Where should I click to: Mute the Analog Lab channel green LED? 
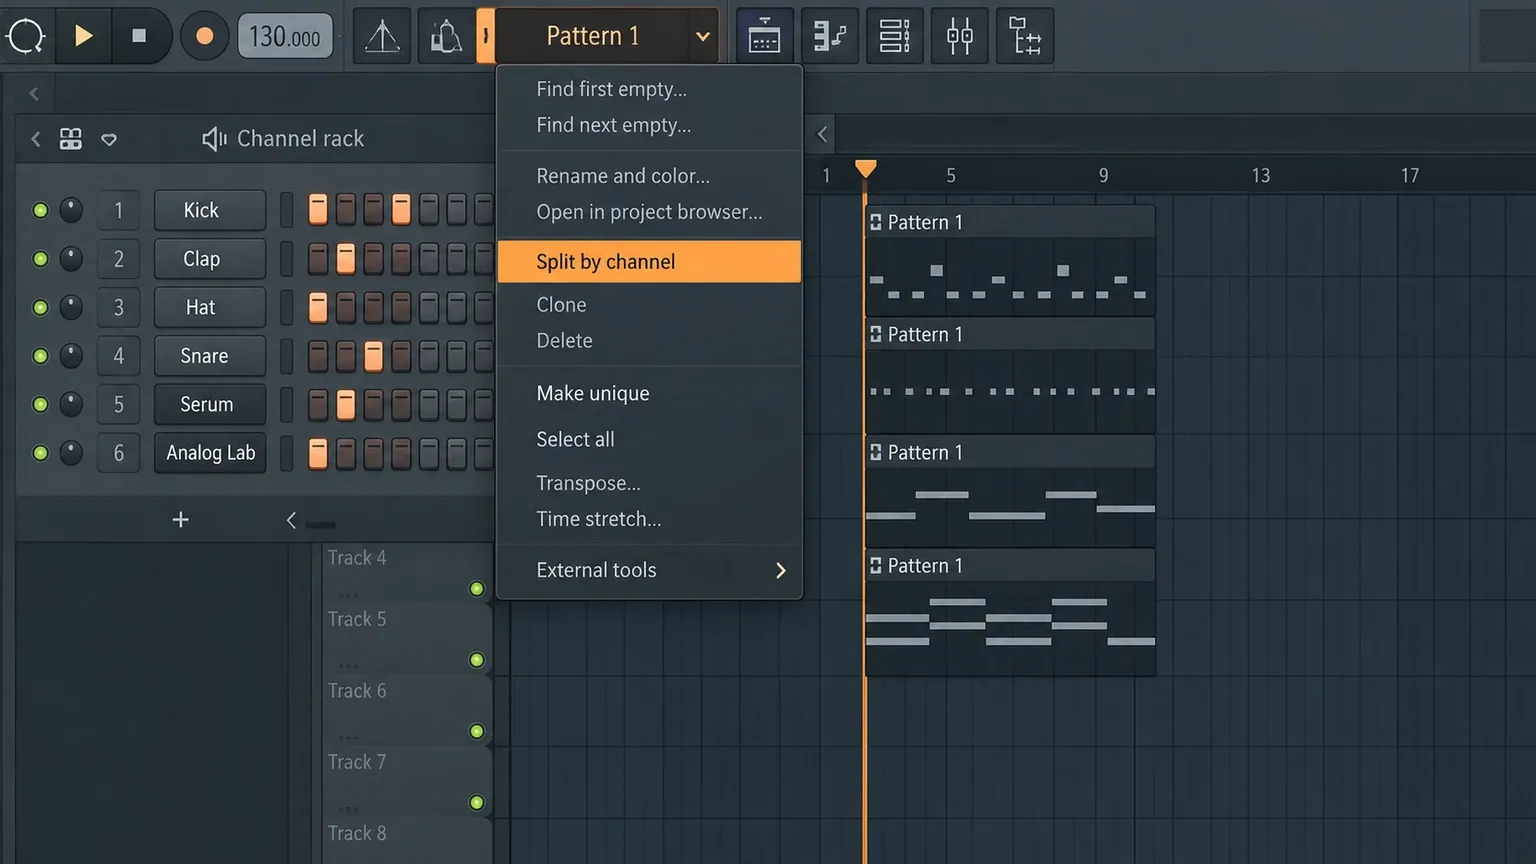40,453
